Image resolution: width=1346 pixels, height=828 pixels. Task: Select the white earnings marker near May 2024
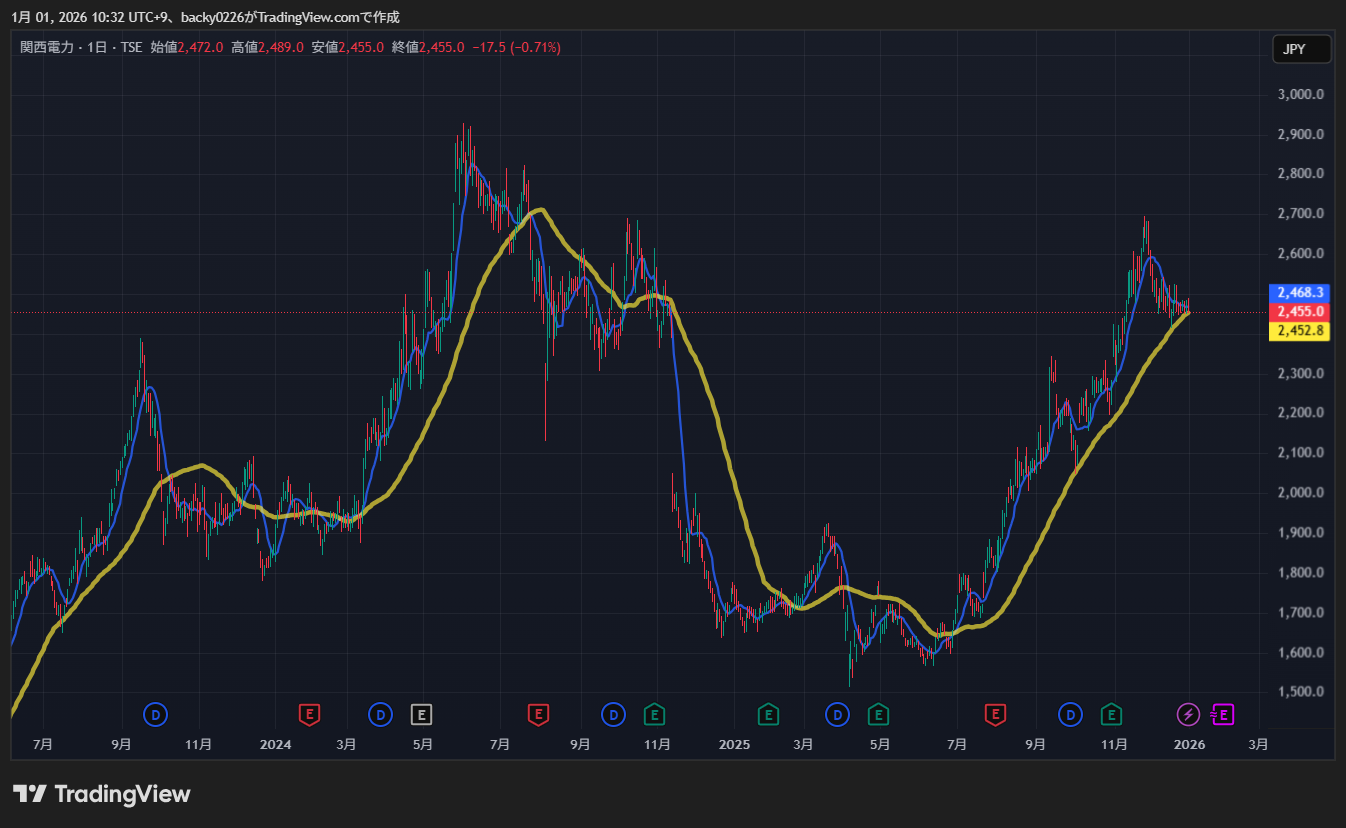pyautogui.click(x=422, y=714)
